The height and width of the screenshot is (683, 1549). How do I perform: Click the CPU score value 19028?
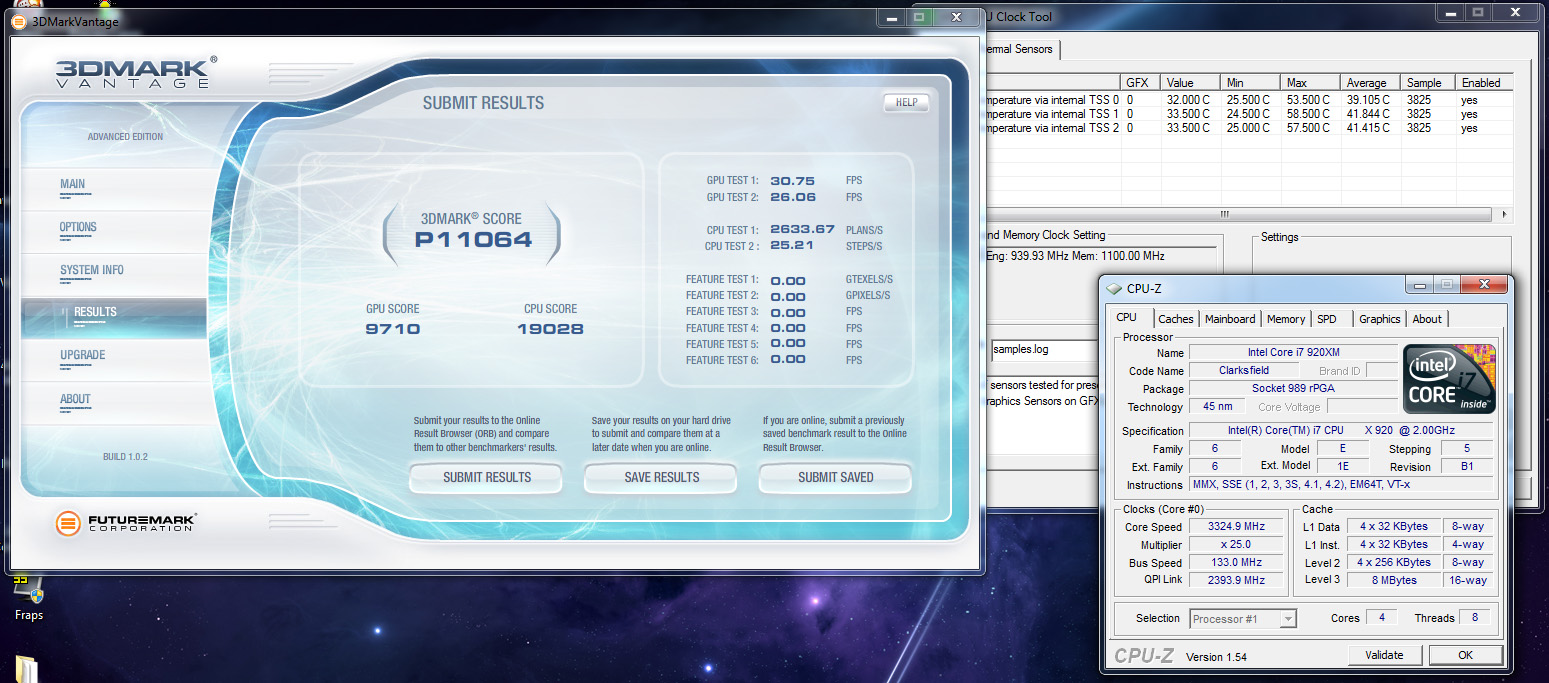[550, 329]
